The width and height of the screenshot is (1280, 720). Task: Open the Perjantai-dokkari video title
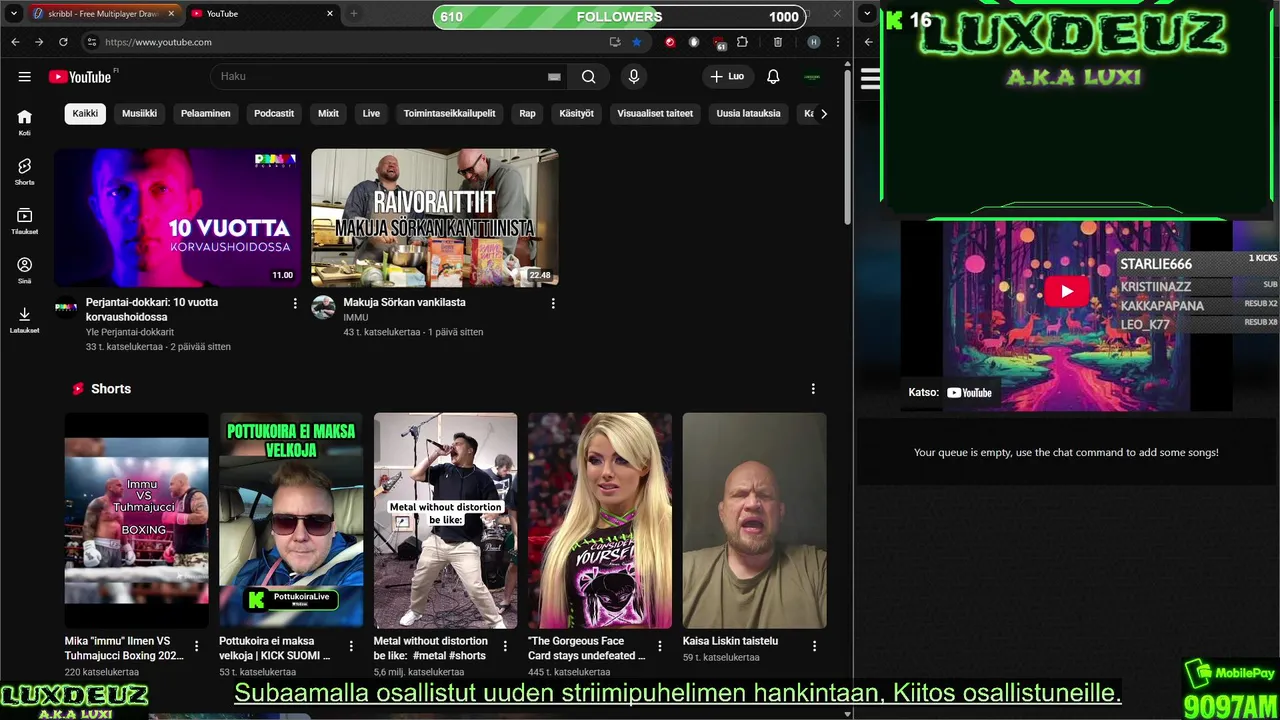tap(152, 309)
